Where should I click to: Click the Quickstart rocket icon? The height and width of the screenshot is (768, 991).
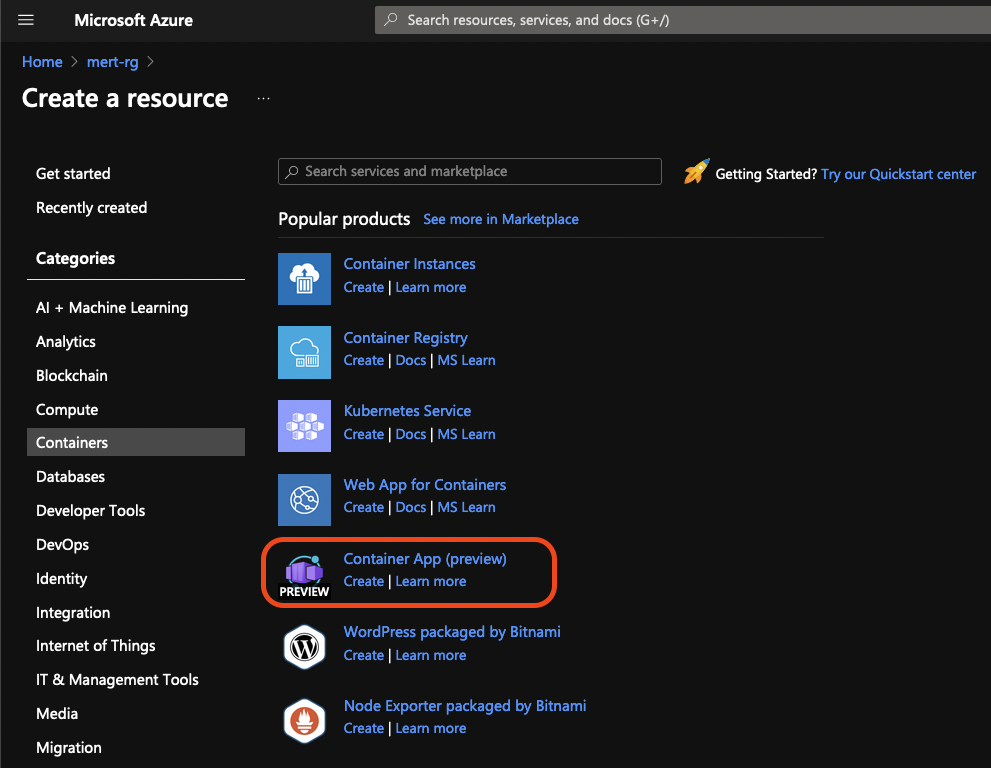pyautogui.click(x=696, y=172)
